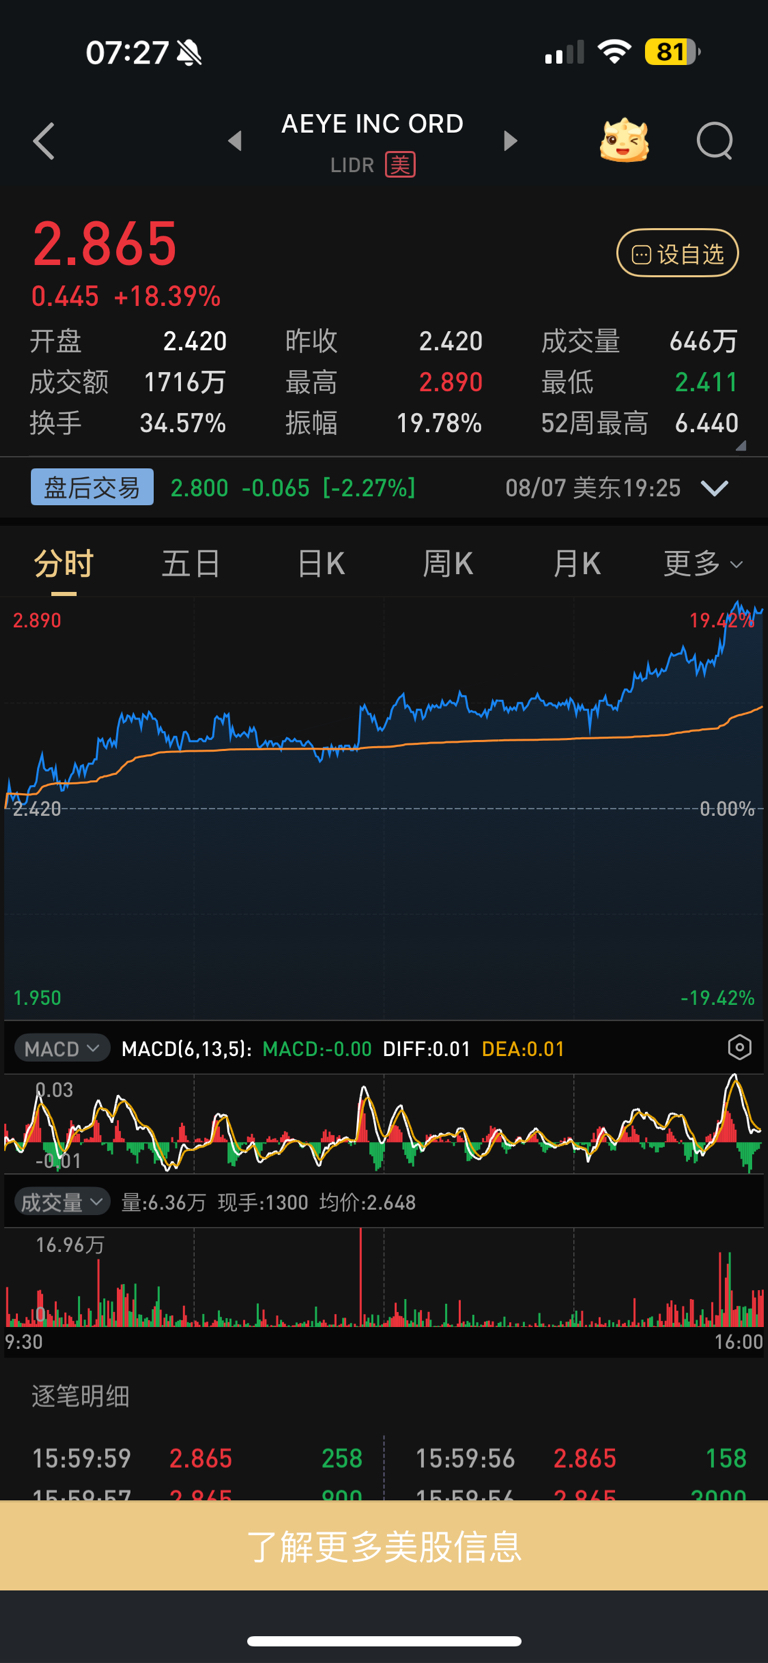Tap the 换手 value 34.57%
Screen dimensions: 768x1663
coord(183,423)
